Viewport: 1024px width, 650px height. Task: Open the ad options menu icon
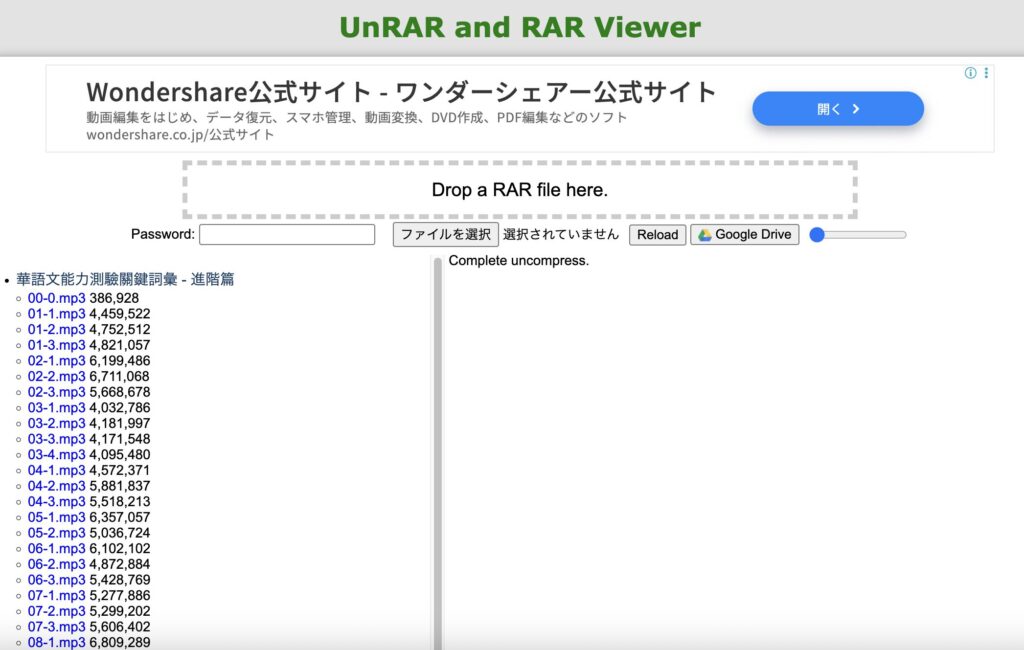click(986, 73)
